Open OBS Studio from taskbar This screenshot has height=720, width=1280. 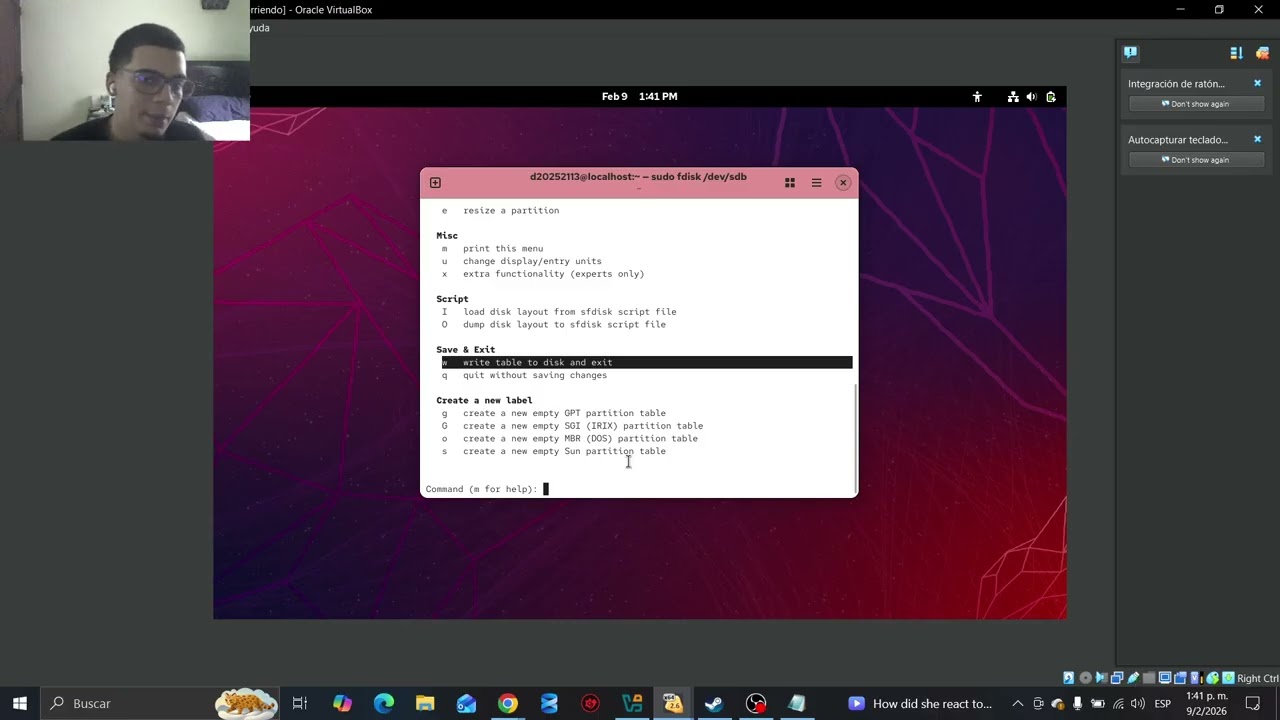755,703
